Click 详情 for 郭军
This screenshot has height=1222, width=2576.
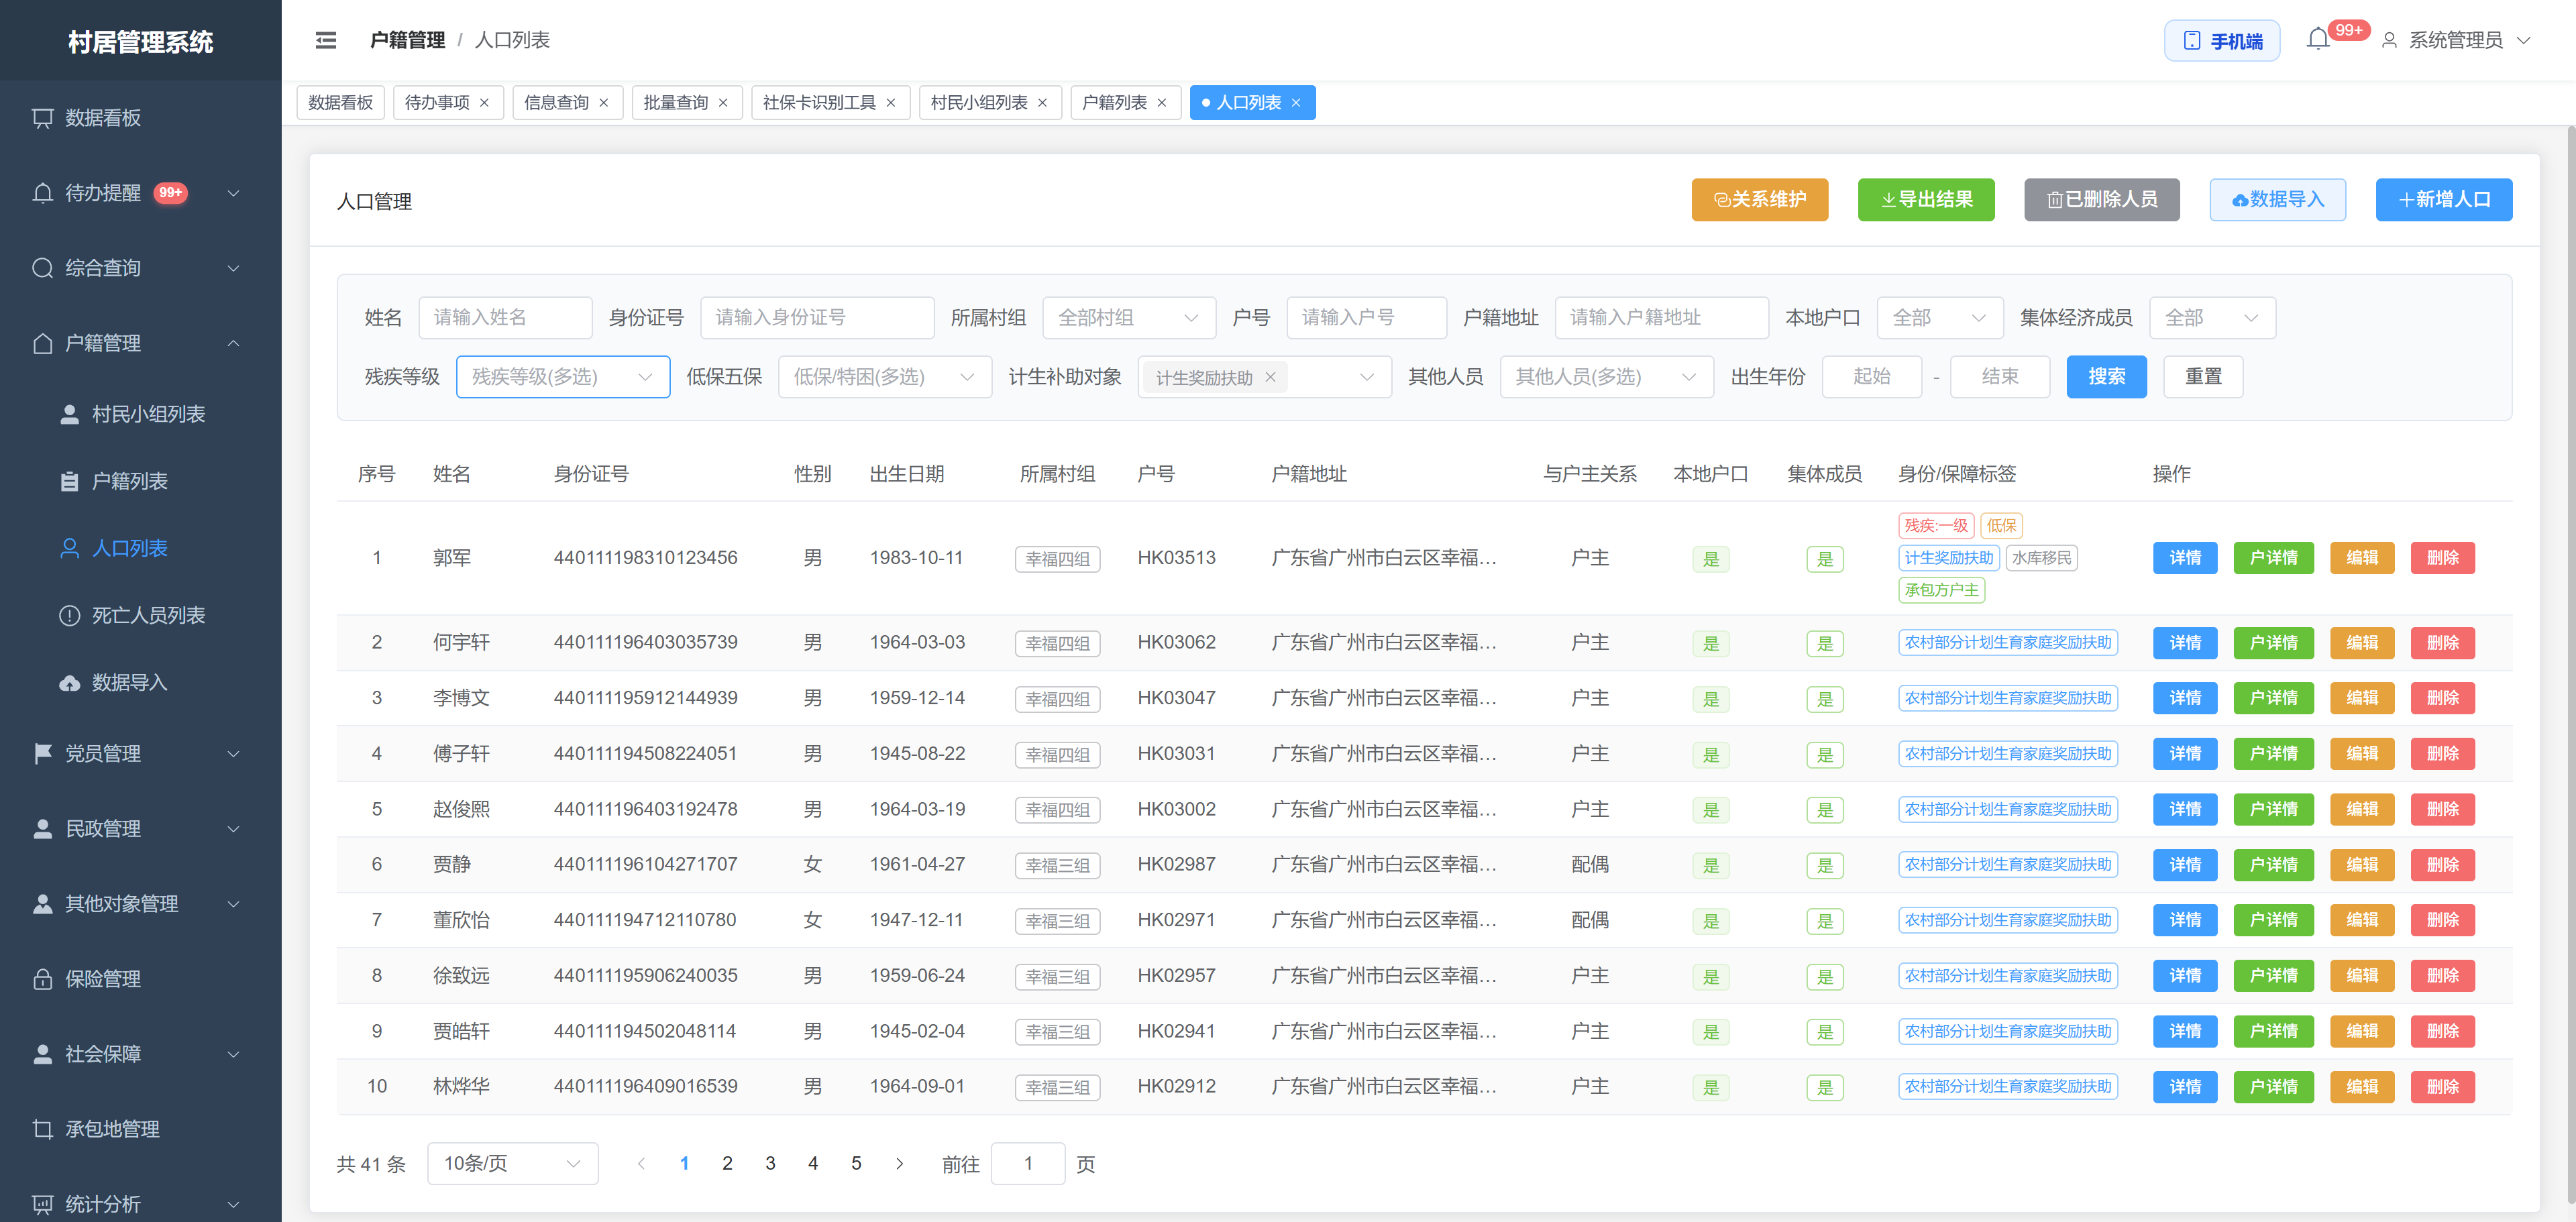pyautogui.click(x=2186, y=558)
